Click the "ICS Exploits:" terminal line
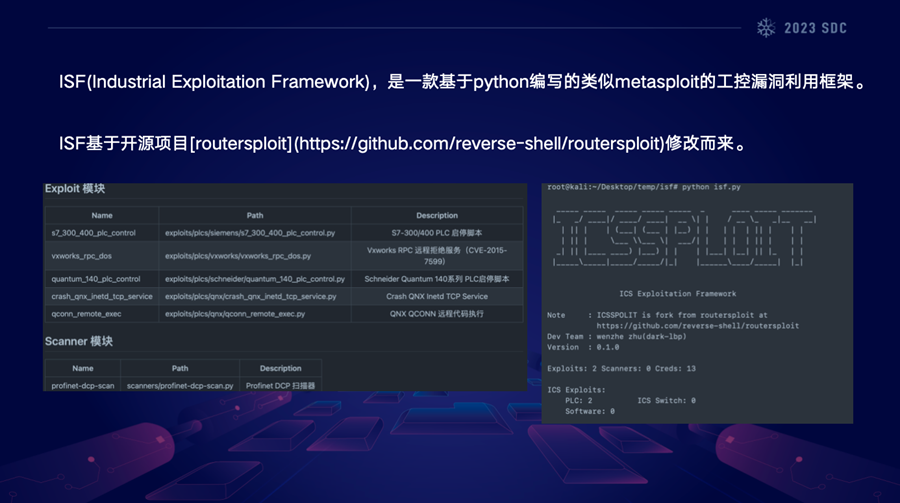This screenshot has width=900, height=503. pos(576,390)
